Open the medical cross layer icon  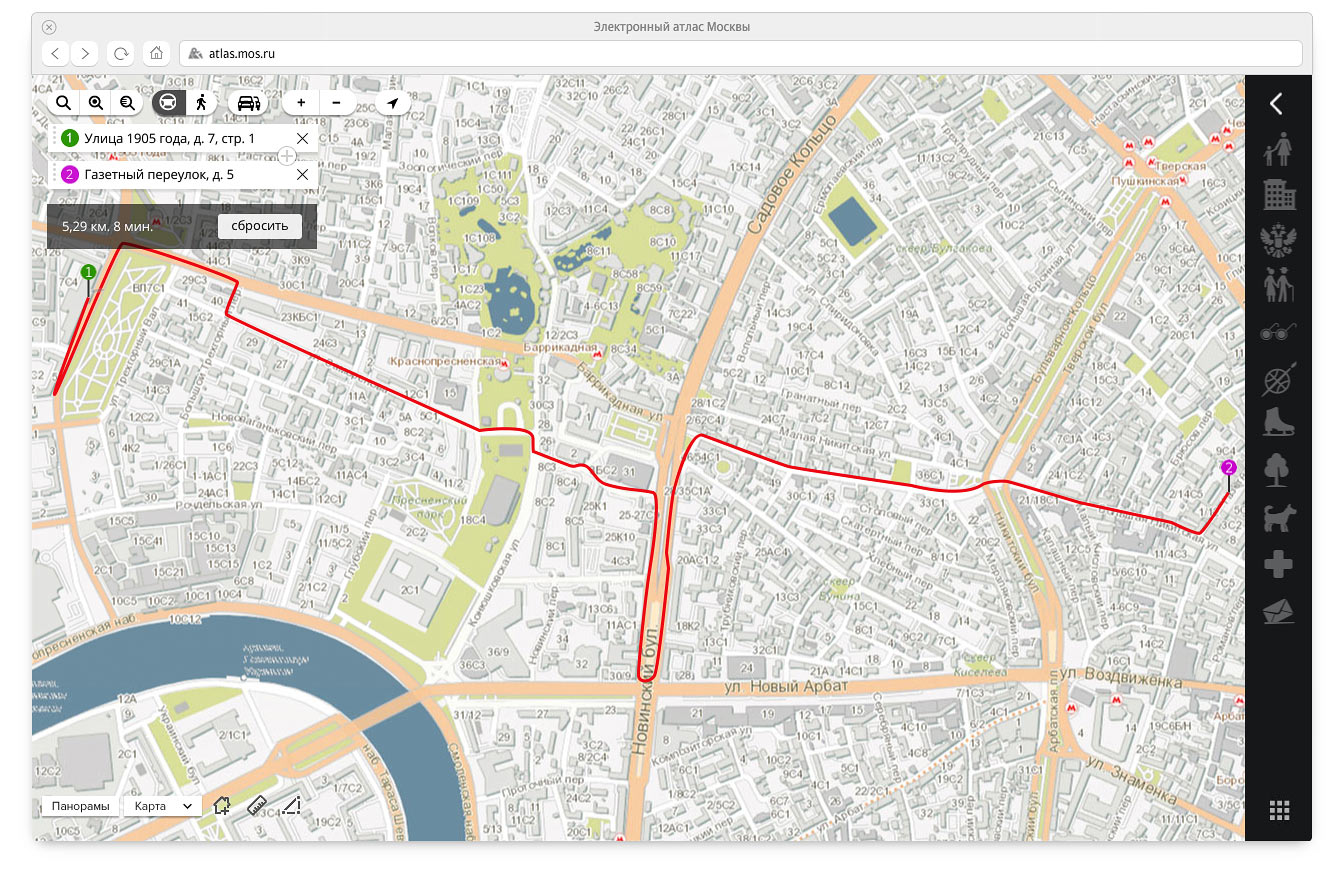click(1277, 565)
